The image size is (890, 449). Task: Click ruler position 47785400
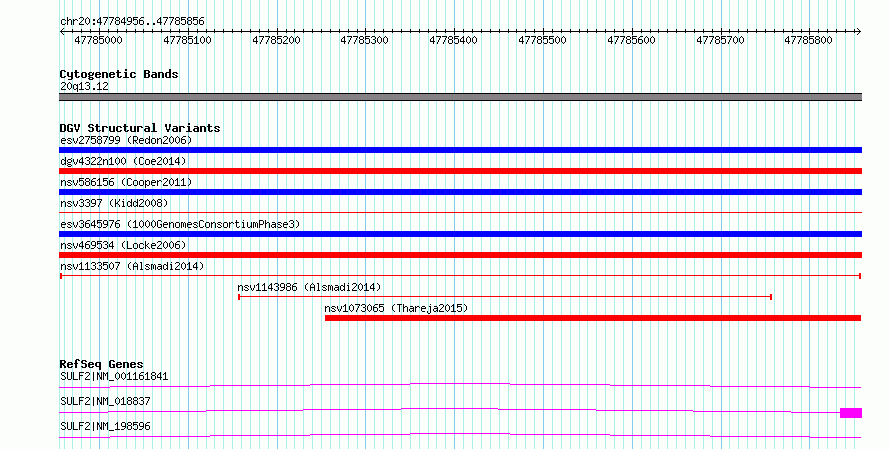point(454,40)
